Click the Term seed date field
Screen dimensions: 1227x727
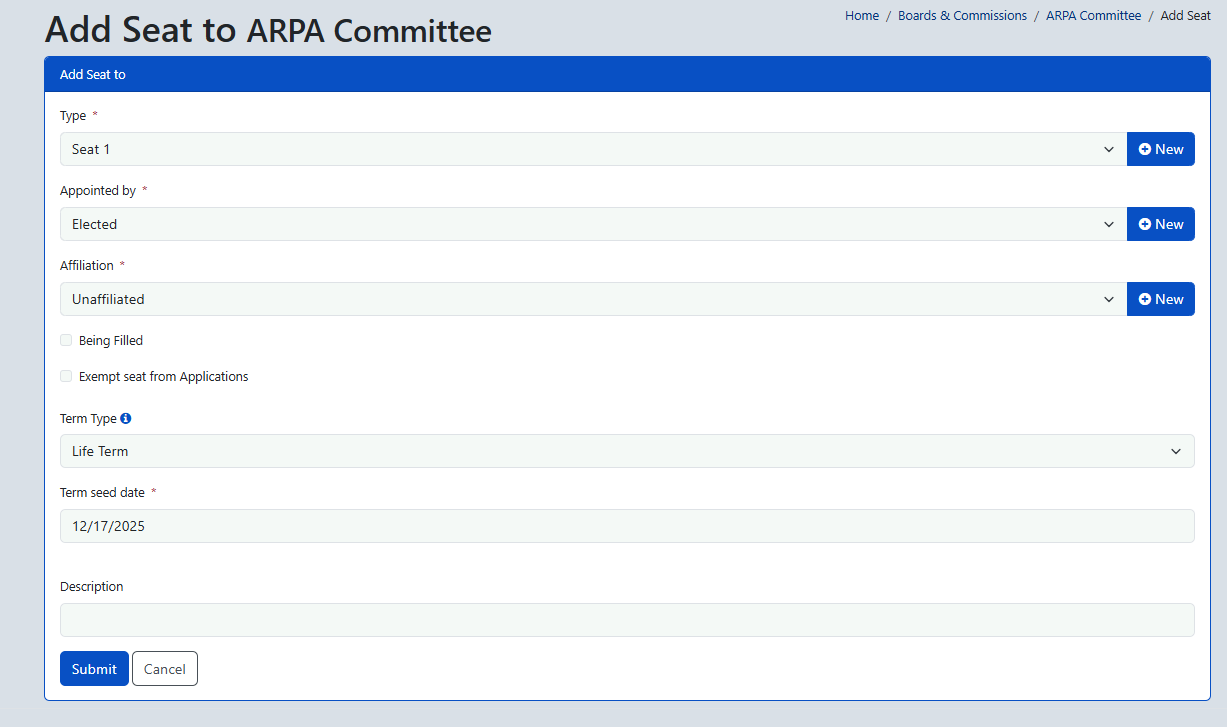click(x=627, y=526)
